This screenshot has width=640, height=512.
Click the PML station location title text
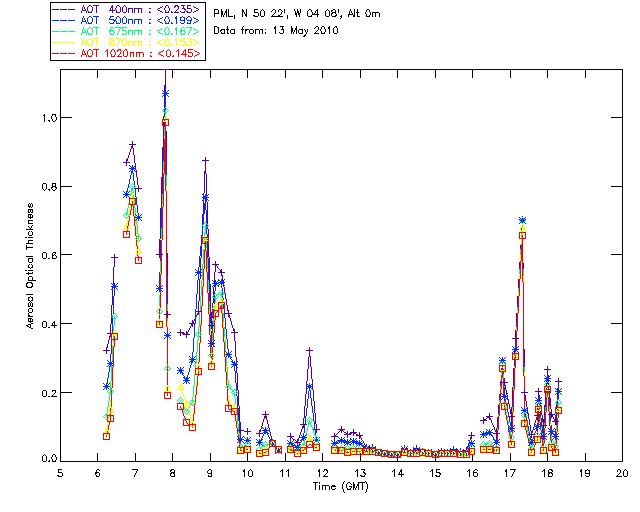tap(297, 14)
